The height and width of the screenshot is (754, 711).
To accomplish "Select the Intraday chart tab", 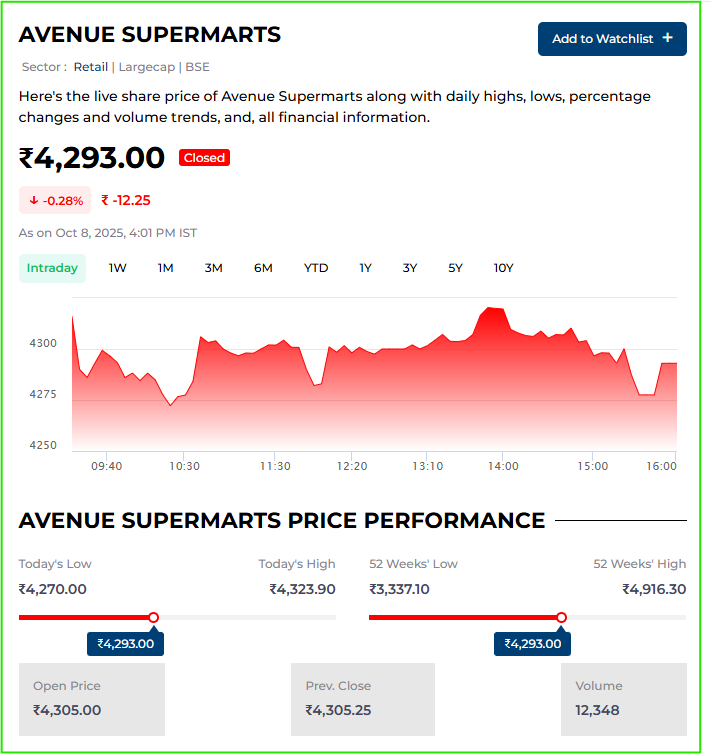I will pyautogui.click(x=52, y=268).
